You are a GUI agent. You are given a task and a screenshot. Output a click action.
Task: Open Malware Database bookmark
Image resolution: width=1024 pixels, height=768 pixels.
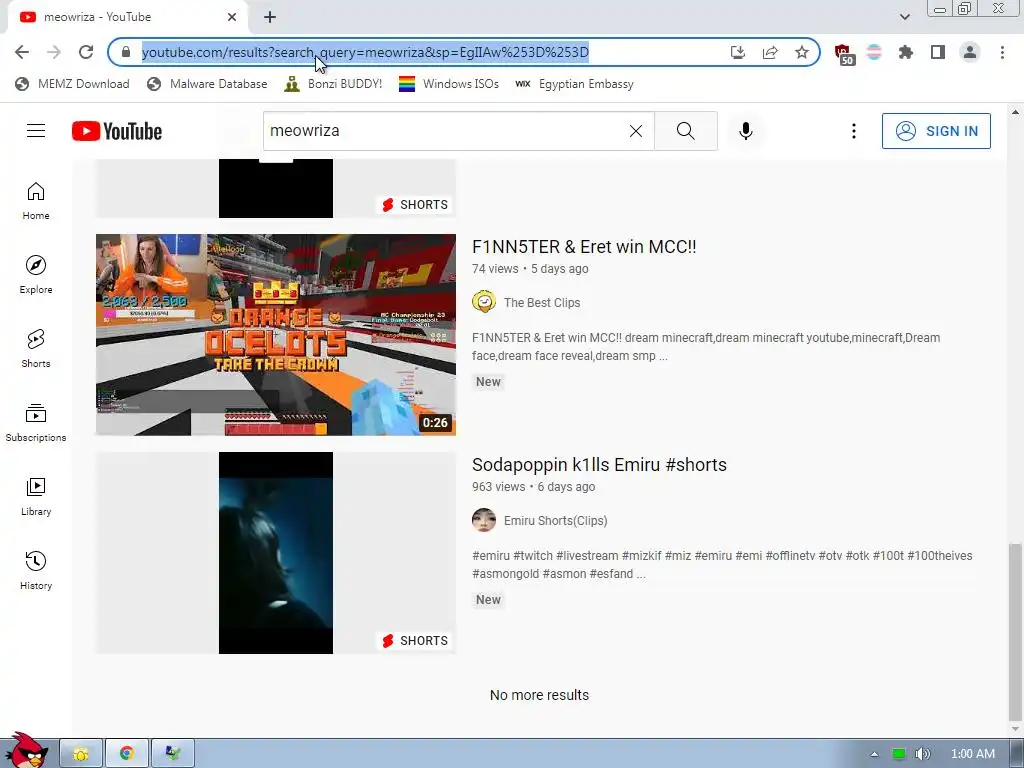[207, 84]
